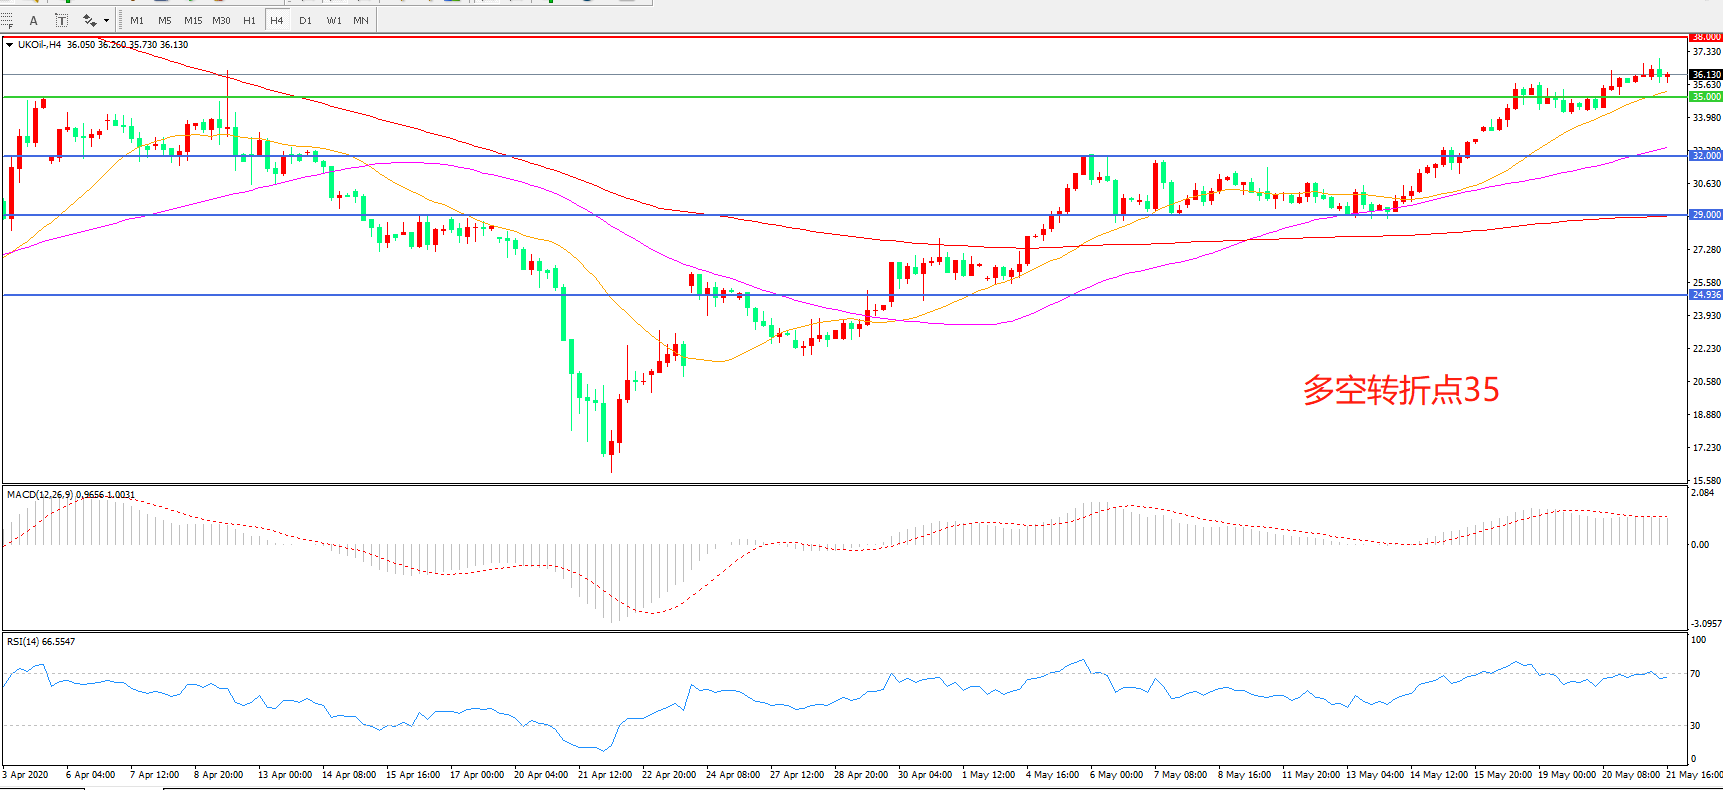This screenshot has width=1723, height=790.
Task: Choose the M30 timeframe
Action: pos(221,20)
